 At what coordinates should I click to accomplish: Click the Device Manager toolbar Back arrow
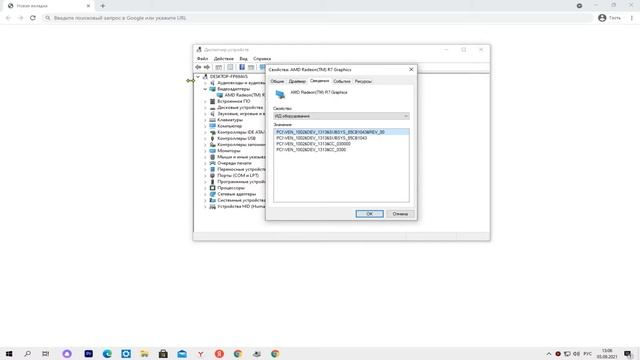[x=198, y=67]
